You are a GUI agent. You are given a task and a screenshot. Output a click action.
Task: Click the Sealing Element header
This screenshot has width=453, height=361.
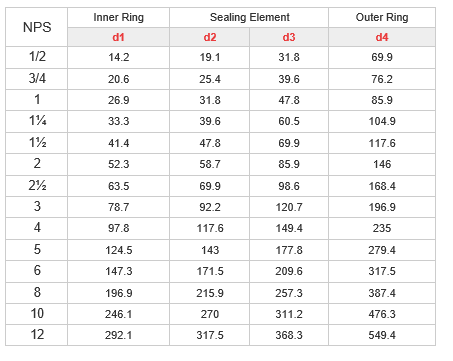coord(250,17)
